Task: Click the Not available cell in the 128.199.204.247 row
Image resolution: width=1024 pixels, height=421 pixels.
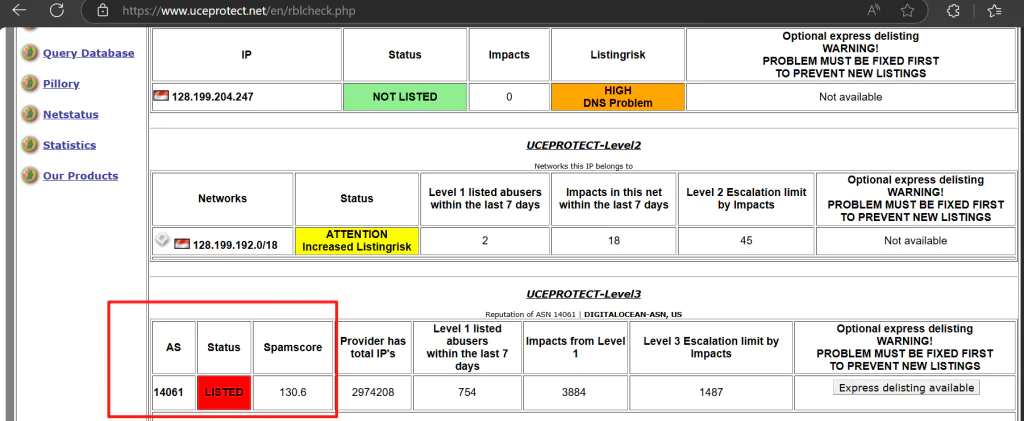Action: [850, 97]
